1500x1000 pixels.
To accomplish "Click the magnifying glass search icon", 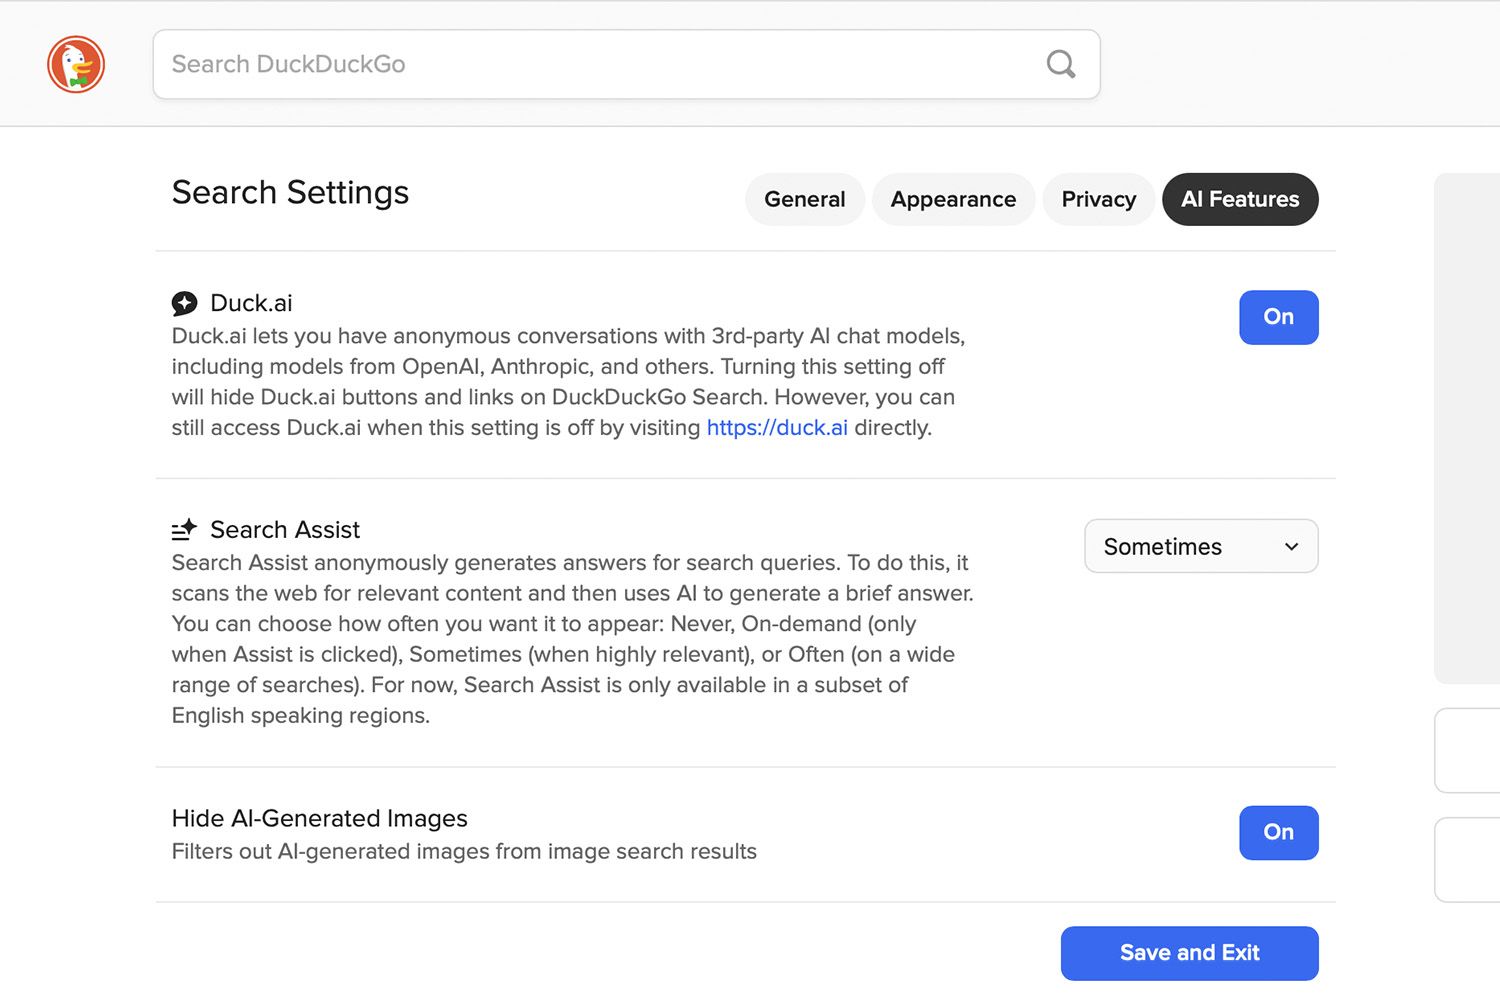I will tap(1060, 64).
